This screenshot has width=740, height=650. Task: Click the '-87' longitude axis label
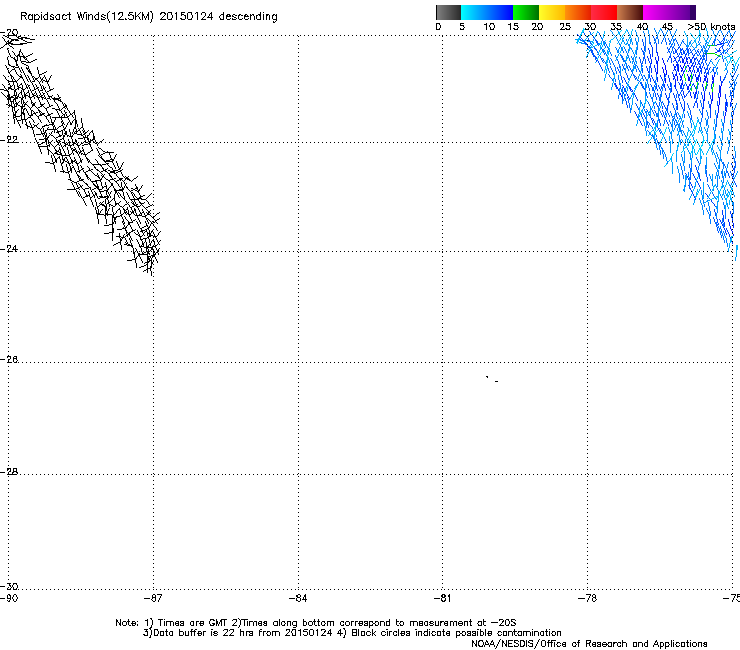[153, 599]
